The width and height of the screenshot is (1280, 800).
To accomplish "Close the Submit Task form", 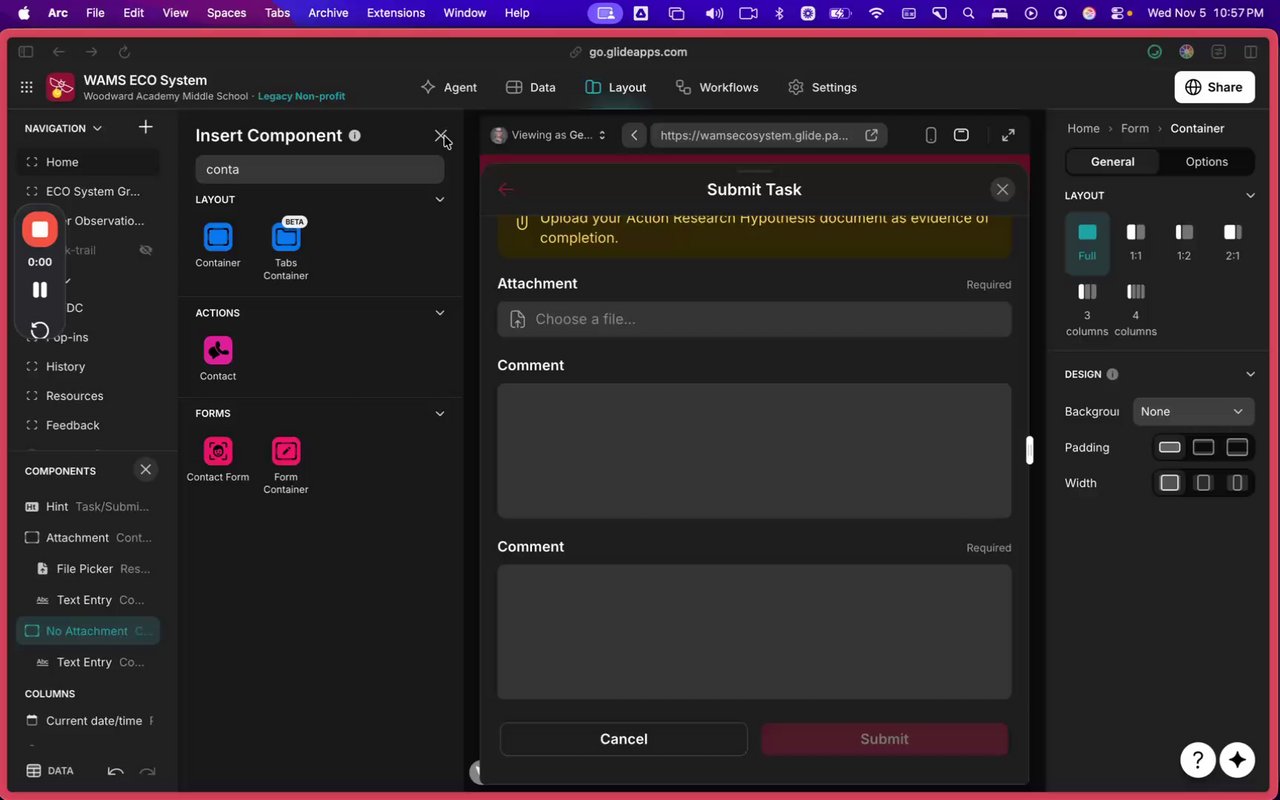I will pos(1002,189).
